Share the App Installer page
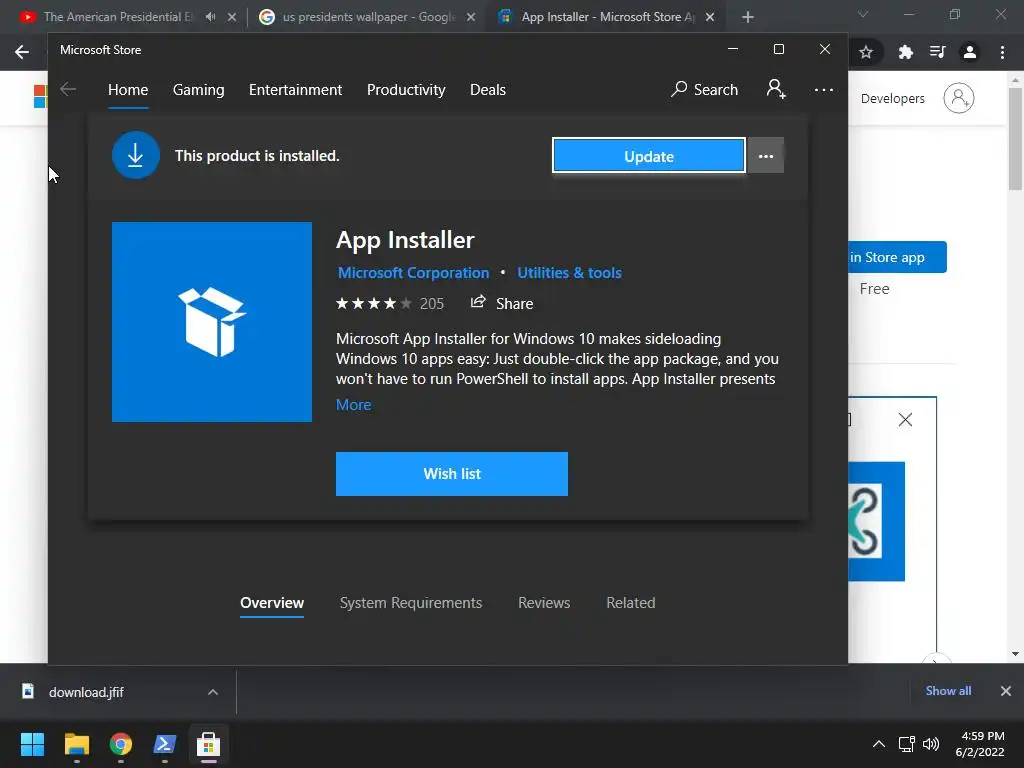1024x768 pixels. [x=502, y=303]
